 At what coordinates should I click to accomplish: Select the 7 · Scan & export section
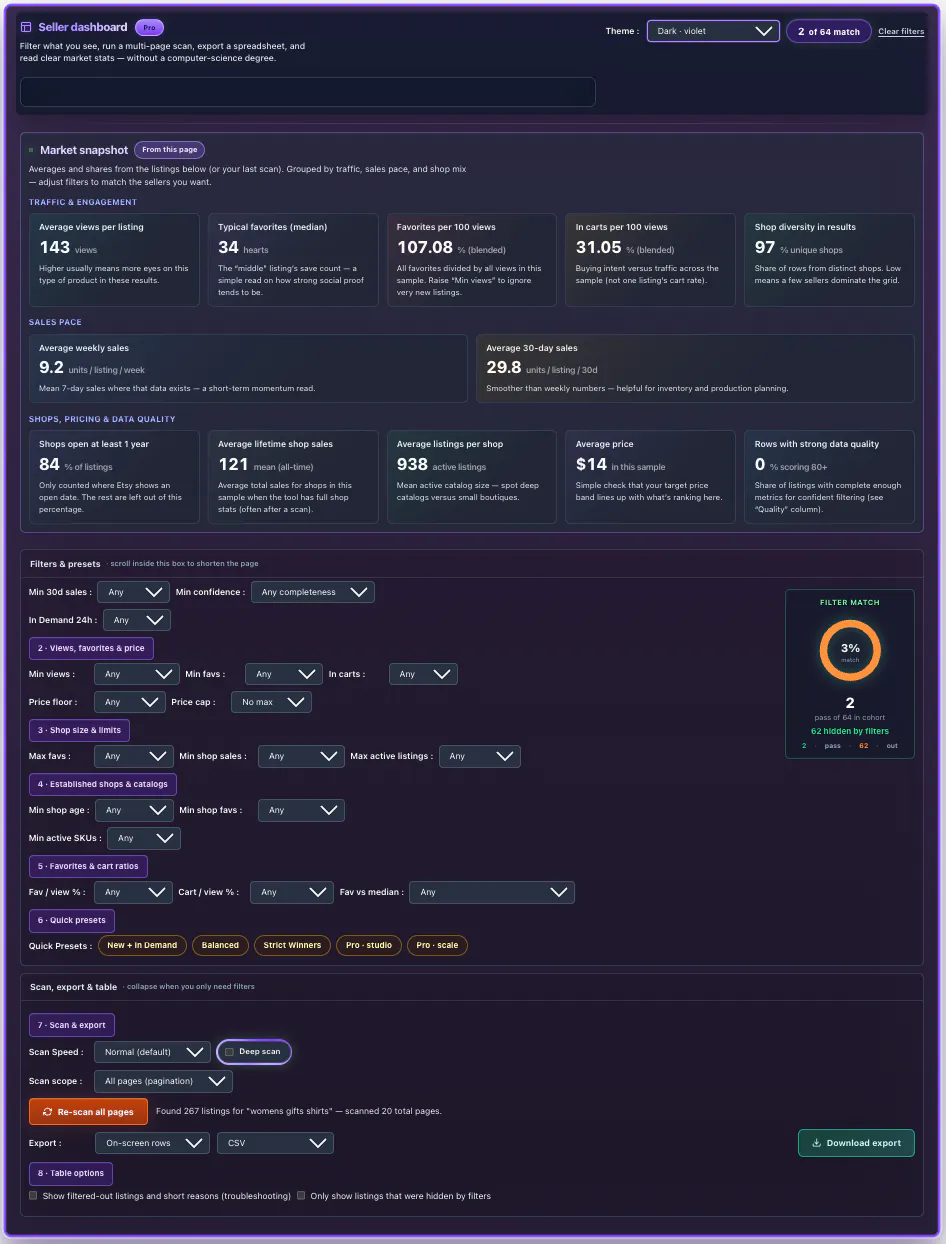(x=72, y=1025)
